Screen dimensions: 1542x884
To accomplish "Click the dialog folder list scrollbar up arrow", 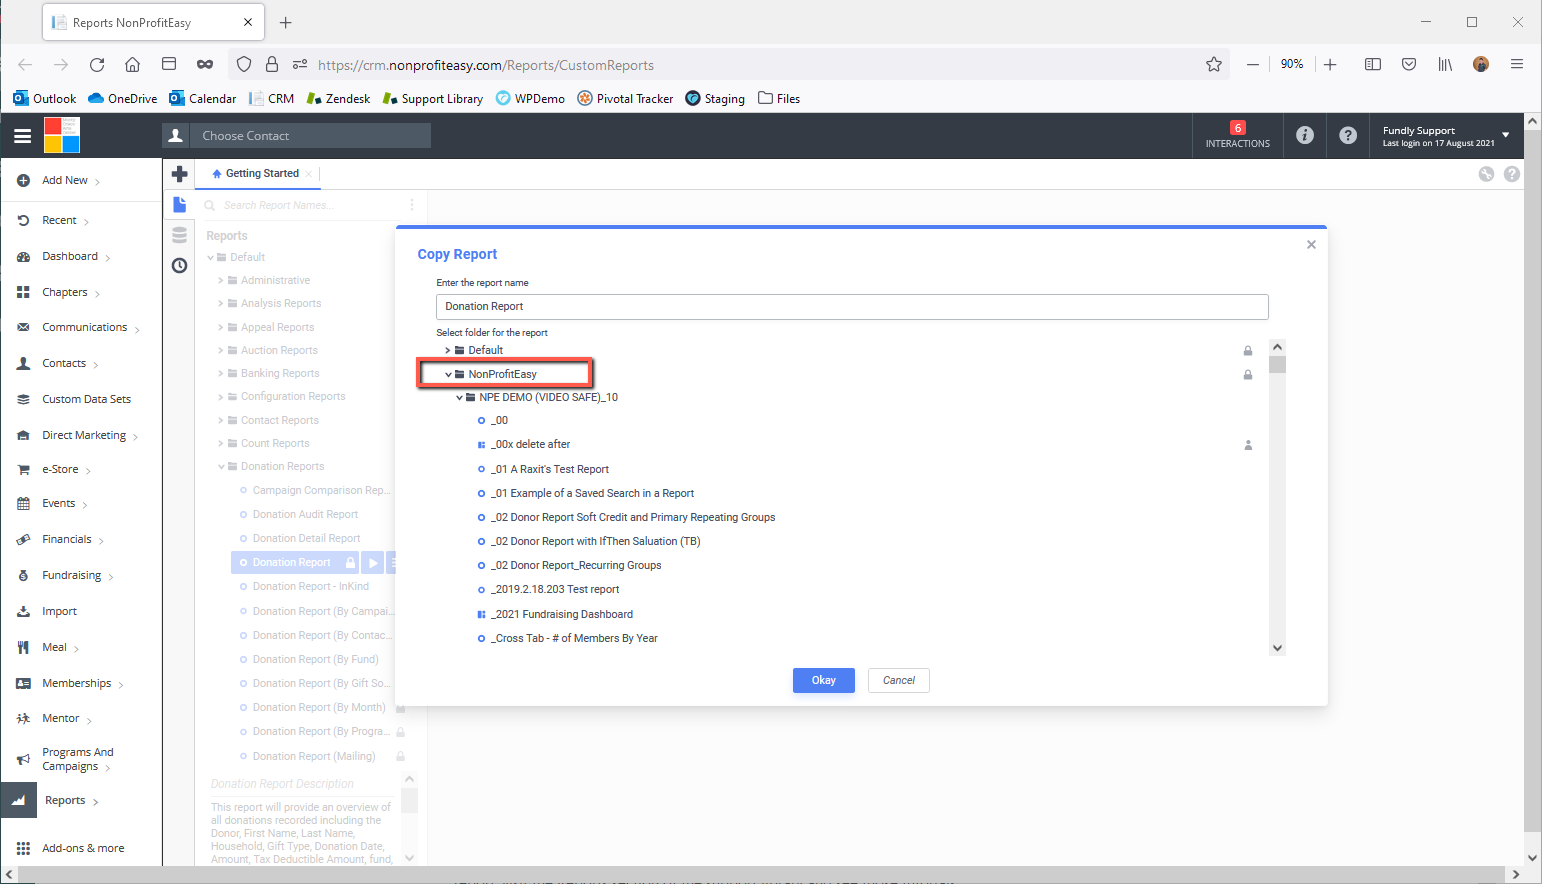I will (x=1277, y=347).
